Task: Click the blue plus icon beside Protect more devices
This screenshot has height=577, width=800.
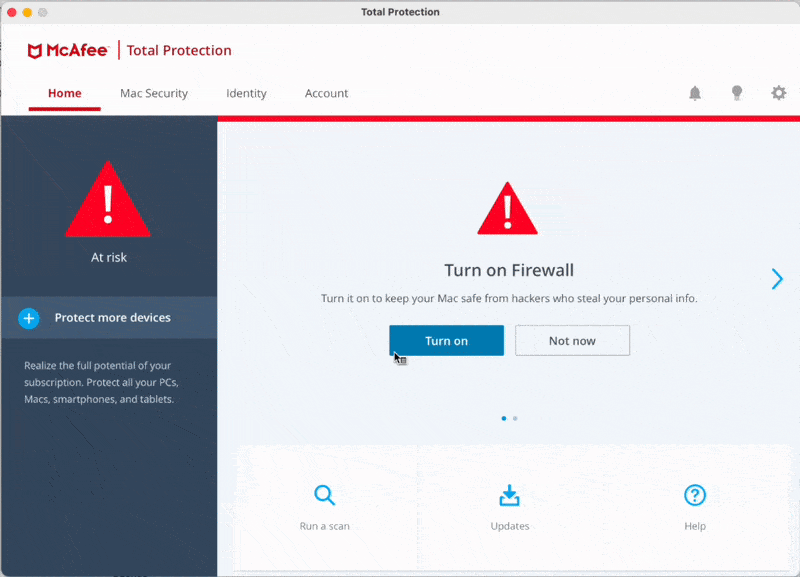Action: tap(29, 318)
